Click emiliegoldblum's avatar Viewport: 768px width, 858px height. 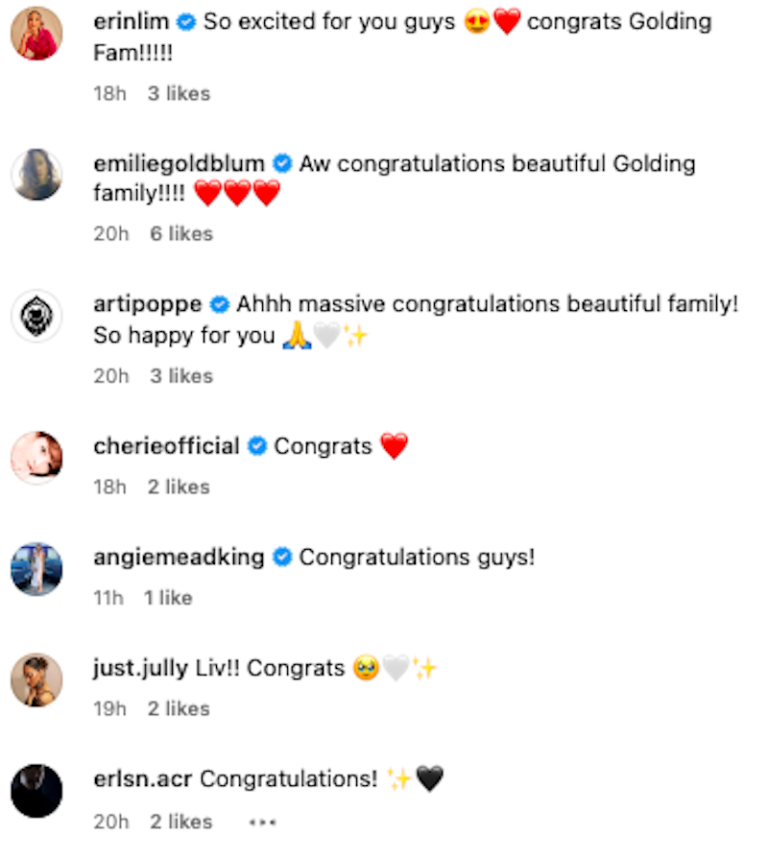click(x=37, y=175)
